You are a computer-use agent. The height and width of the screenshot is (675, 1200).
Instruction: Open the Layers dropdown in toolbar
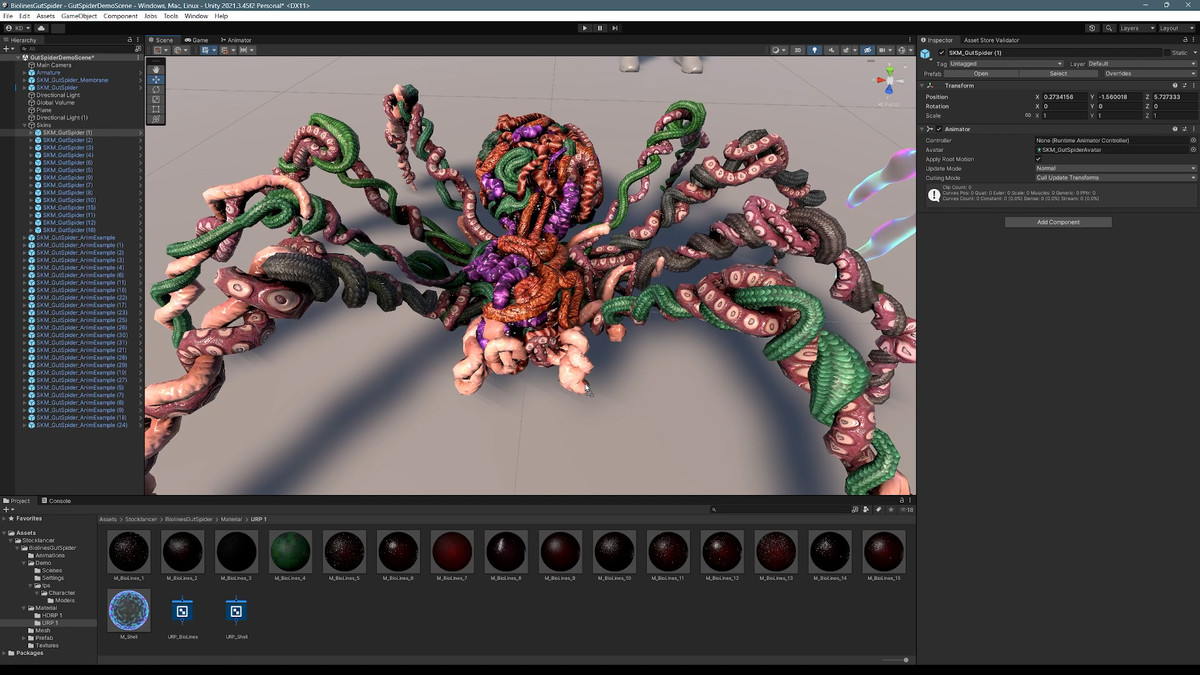pos(1136,28)
